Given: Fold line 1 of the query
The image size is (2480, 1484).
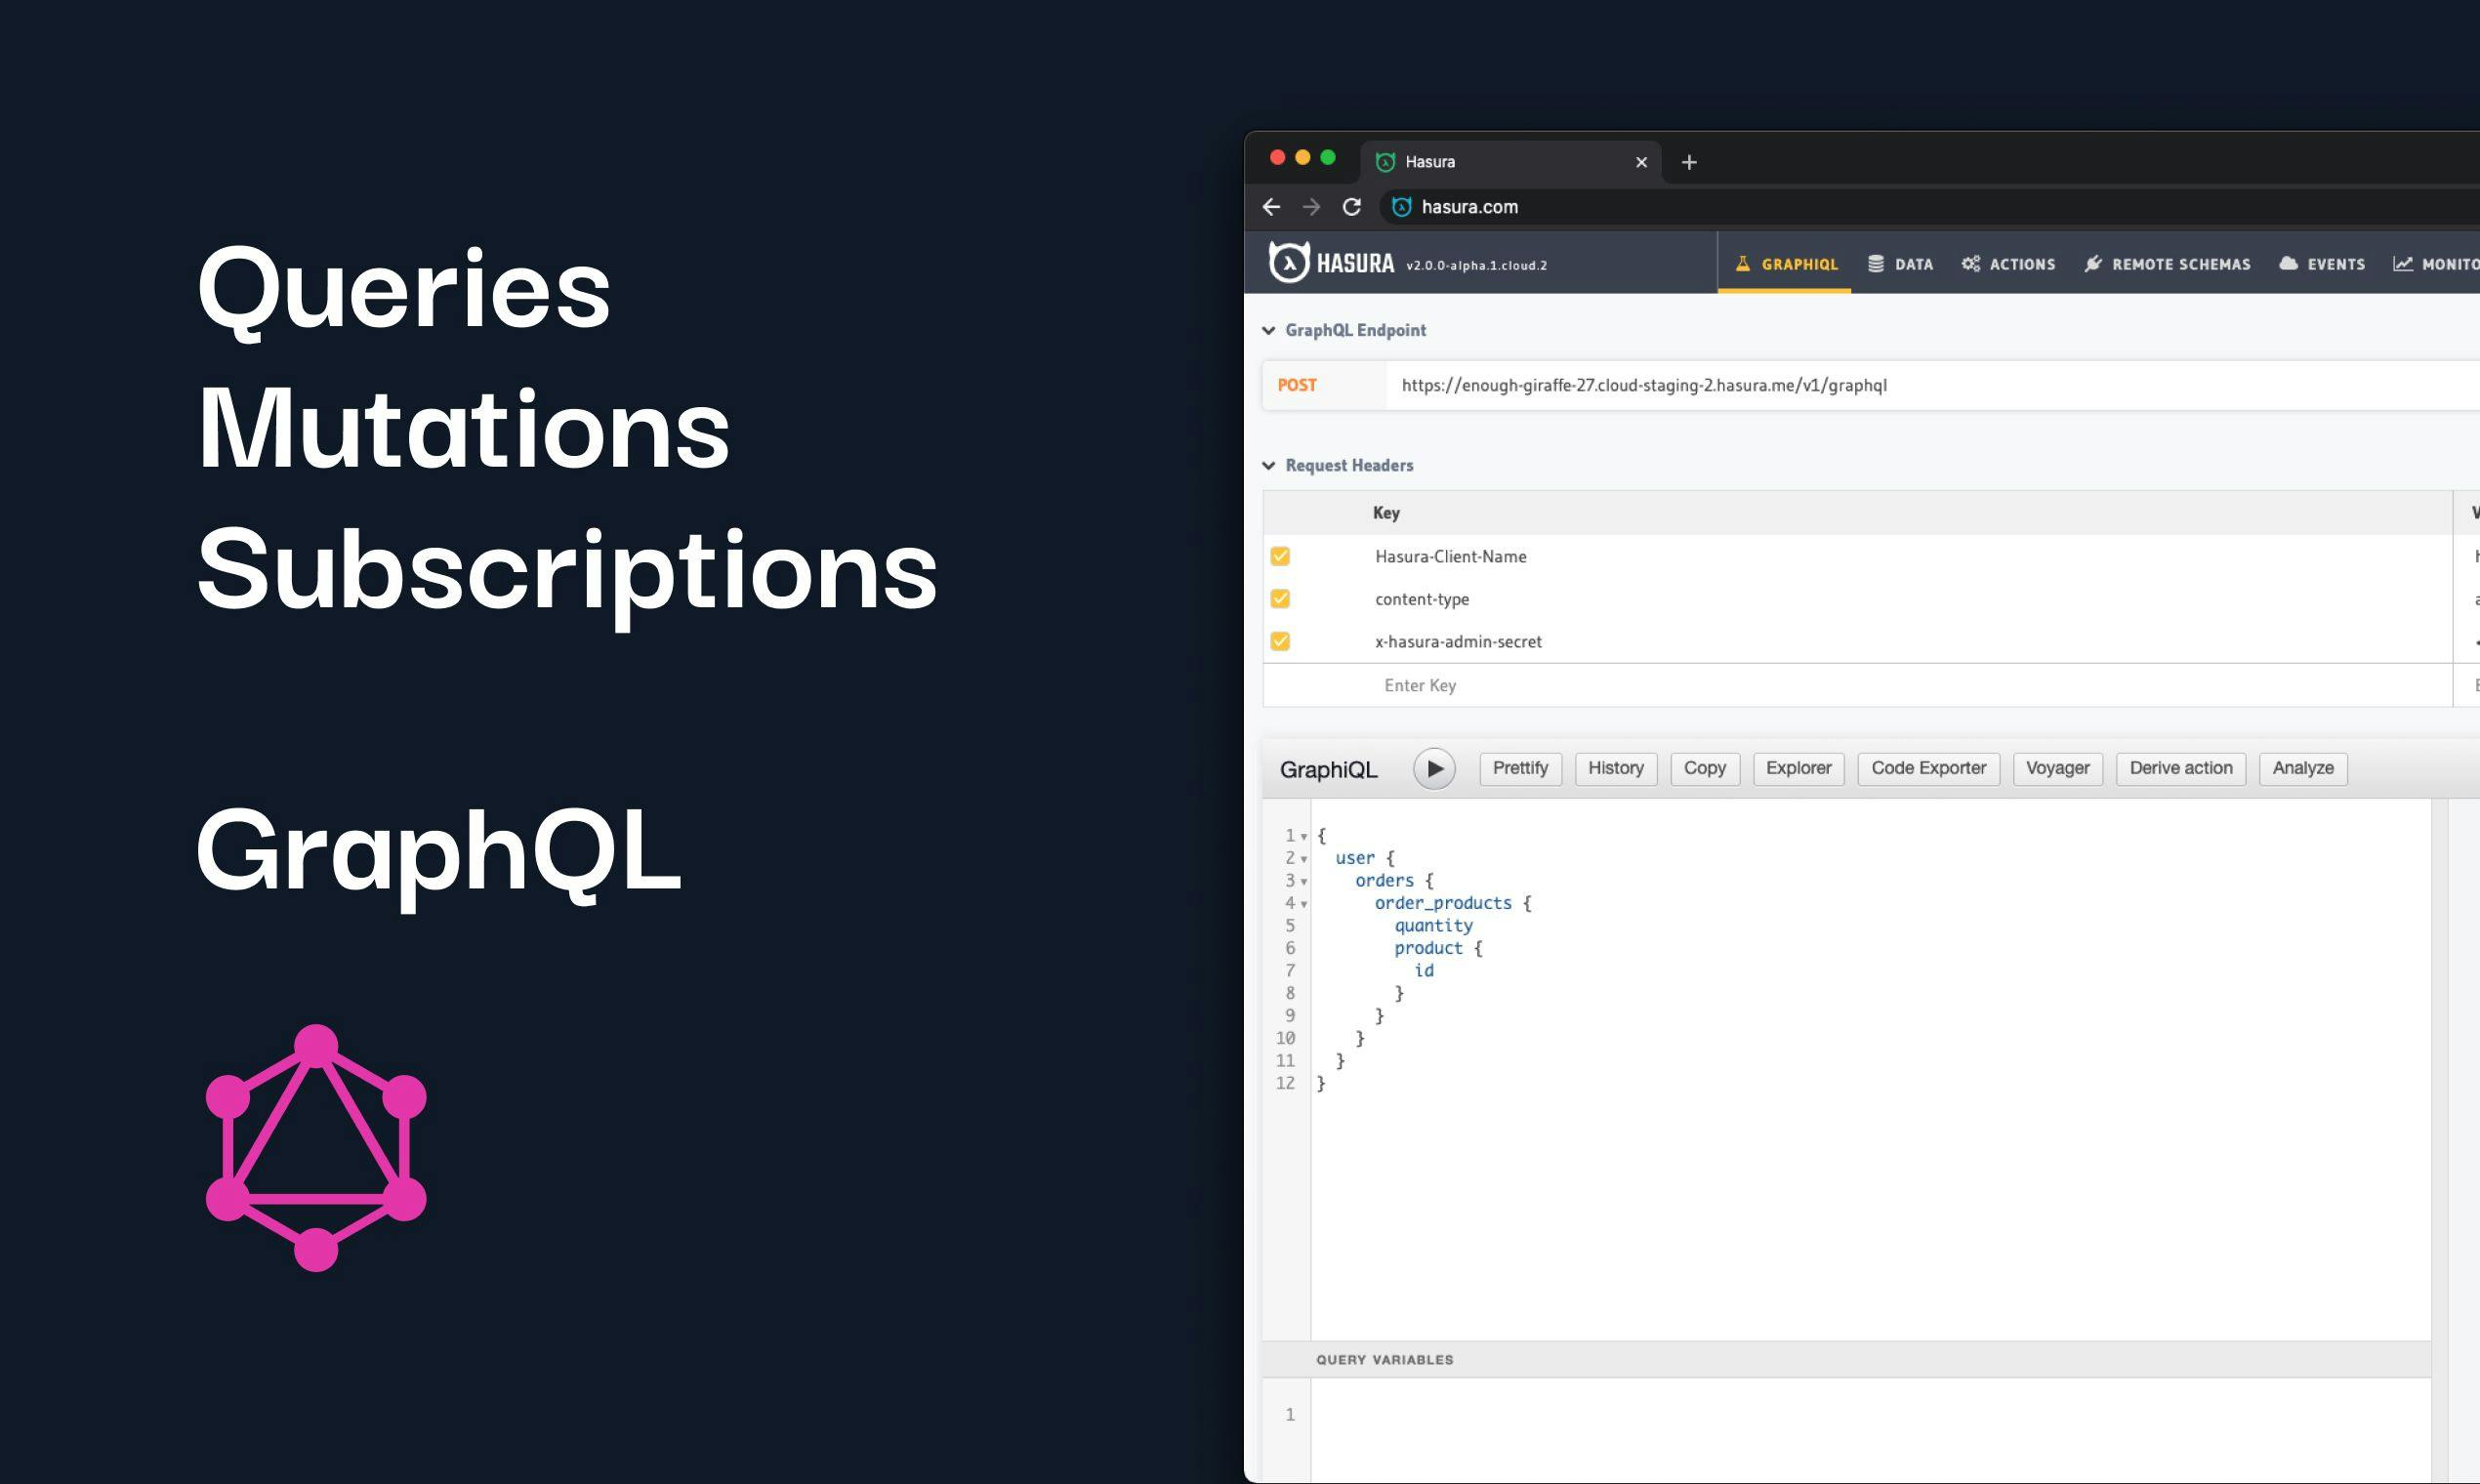Looking at the screenshot, I should point(1304,836).
